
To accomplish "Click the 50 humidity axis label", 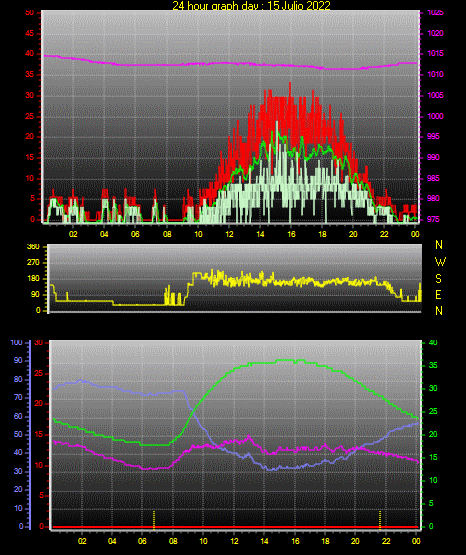I will pos(18,434).
